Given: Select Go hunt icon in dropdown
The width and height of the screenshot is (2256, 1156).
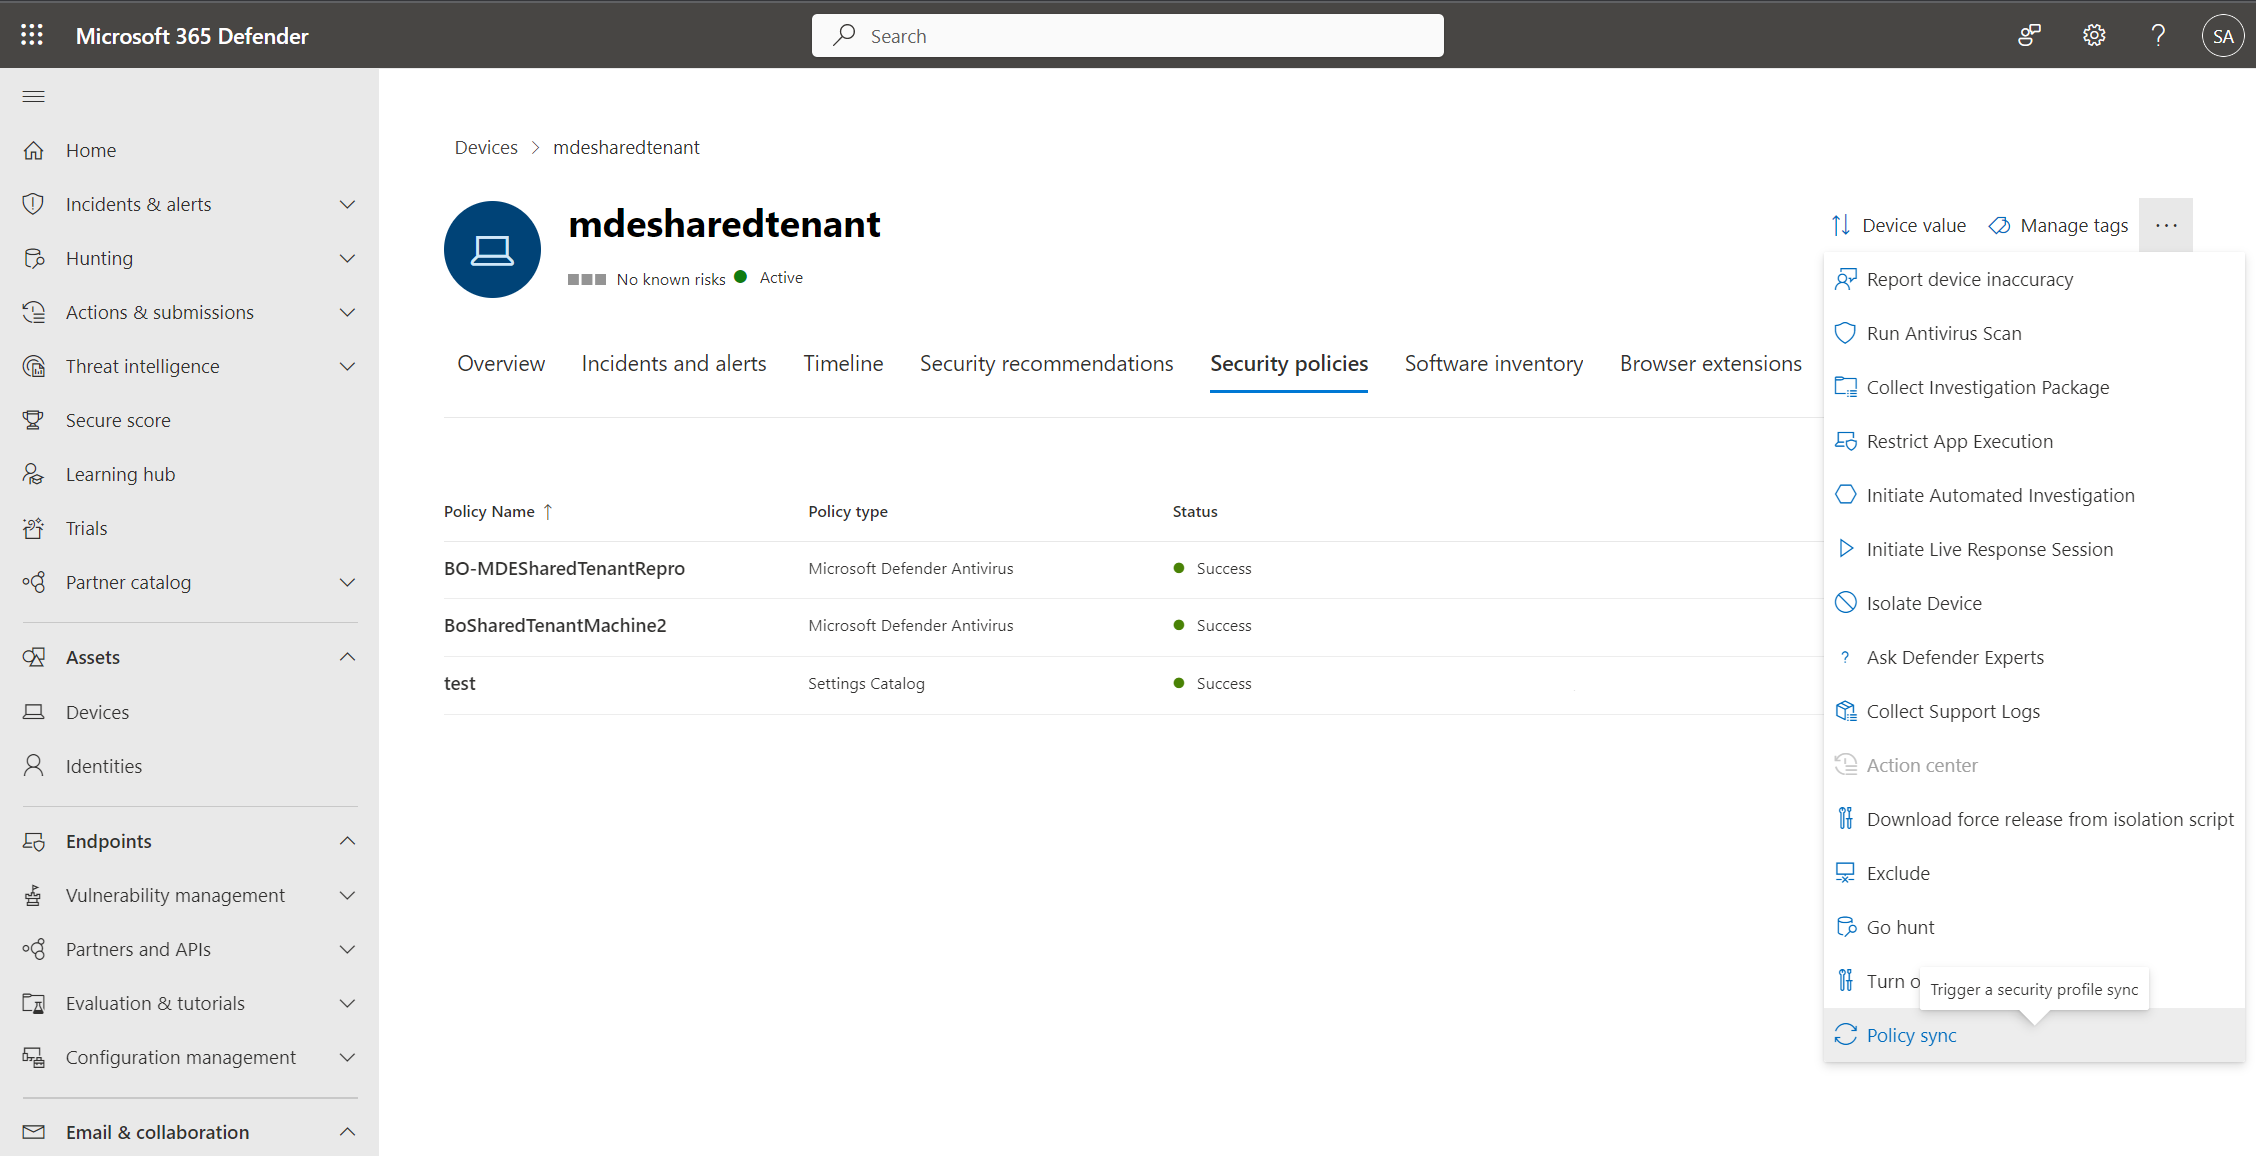Looking at the screenshot, I should pyautogui.click(x=1848, y=926).
